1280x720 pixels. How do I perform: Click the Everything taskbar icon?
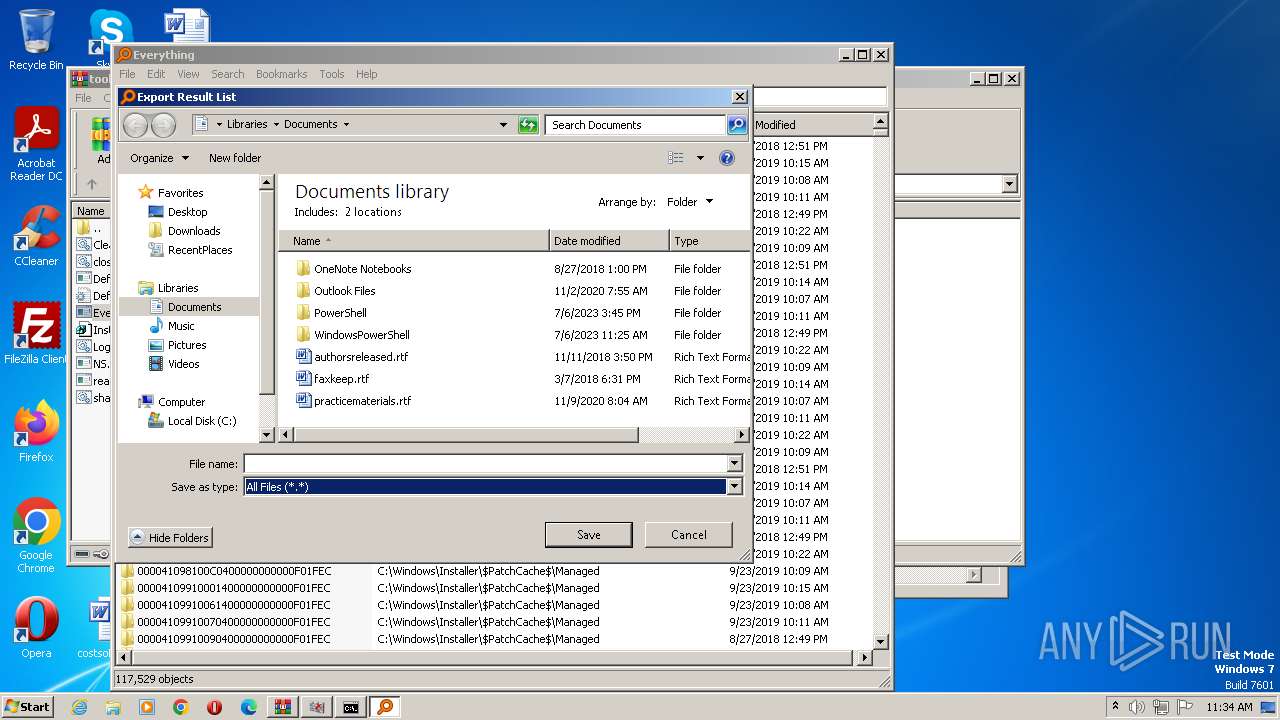click(384, 707)
